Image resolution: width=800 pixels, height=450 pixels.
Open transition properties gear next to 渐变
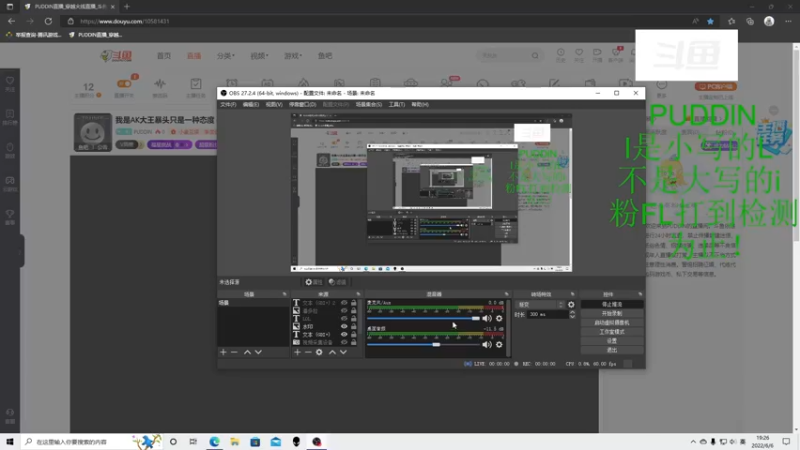click(571, 305)
